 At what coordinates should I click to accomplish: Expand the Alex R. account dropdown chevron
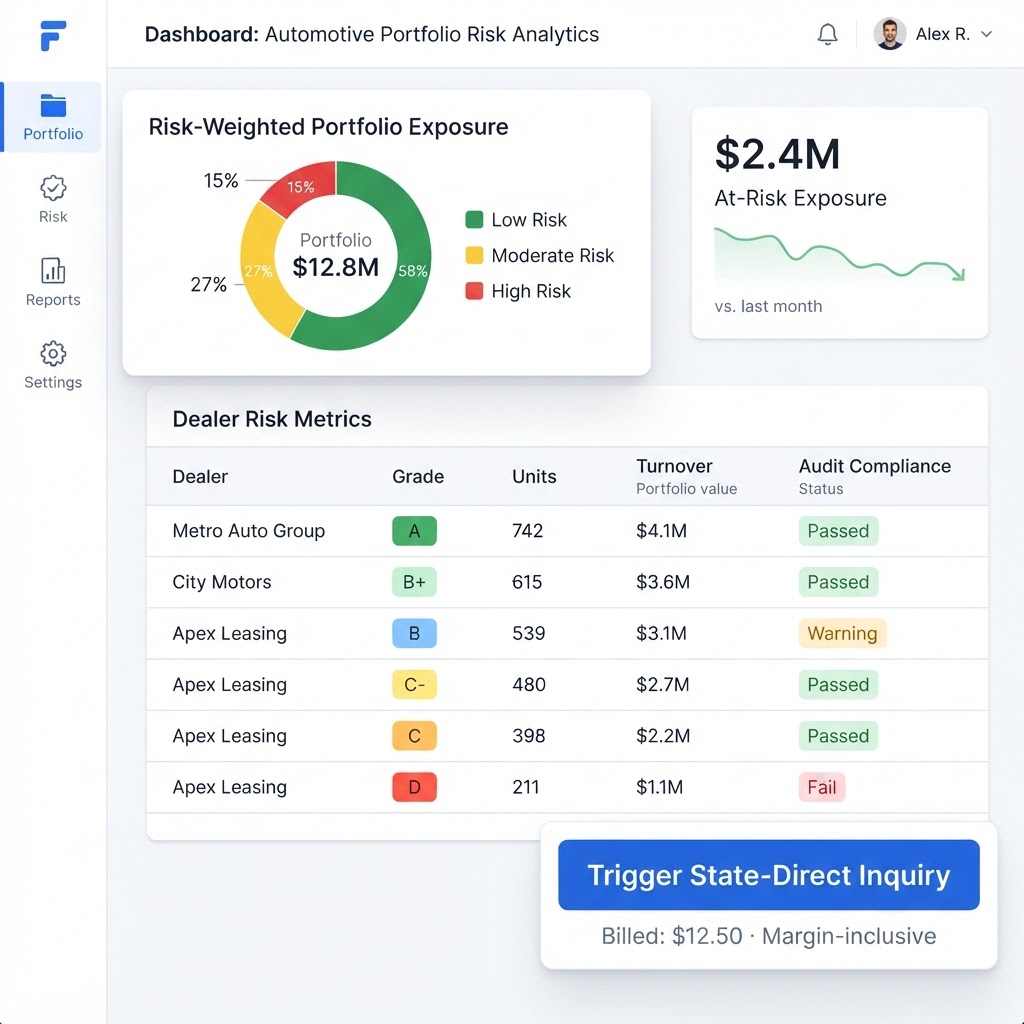coord(986,34)
